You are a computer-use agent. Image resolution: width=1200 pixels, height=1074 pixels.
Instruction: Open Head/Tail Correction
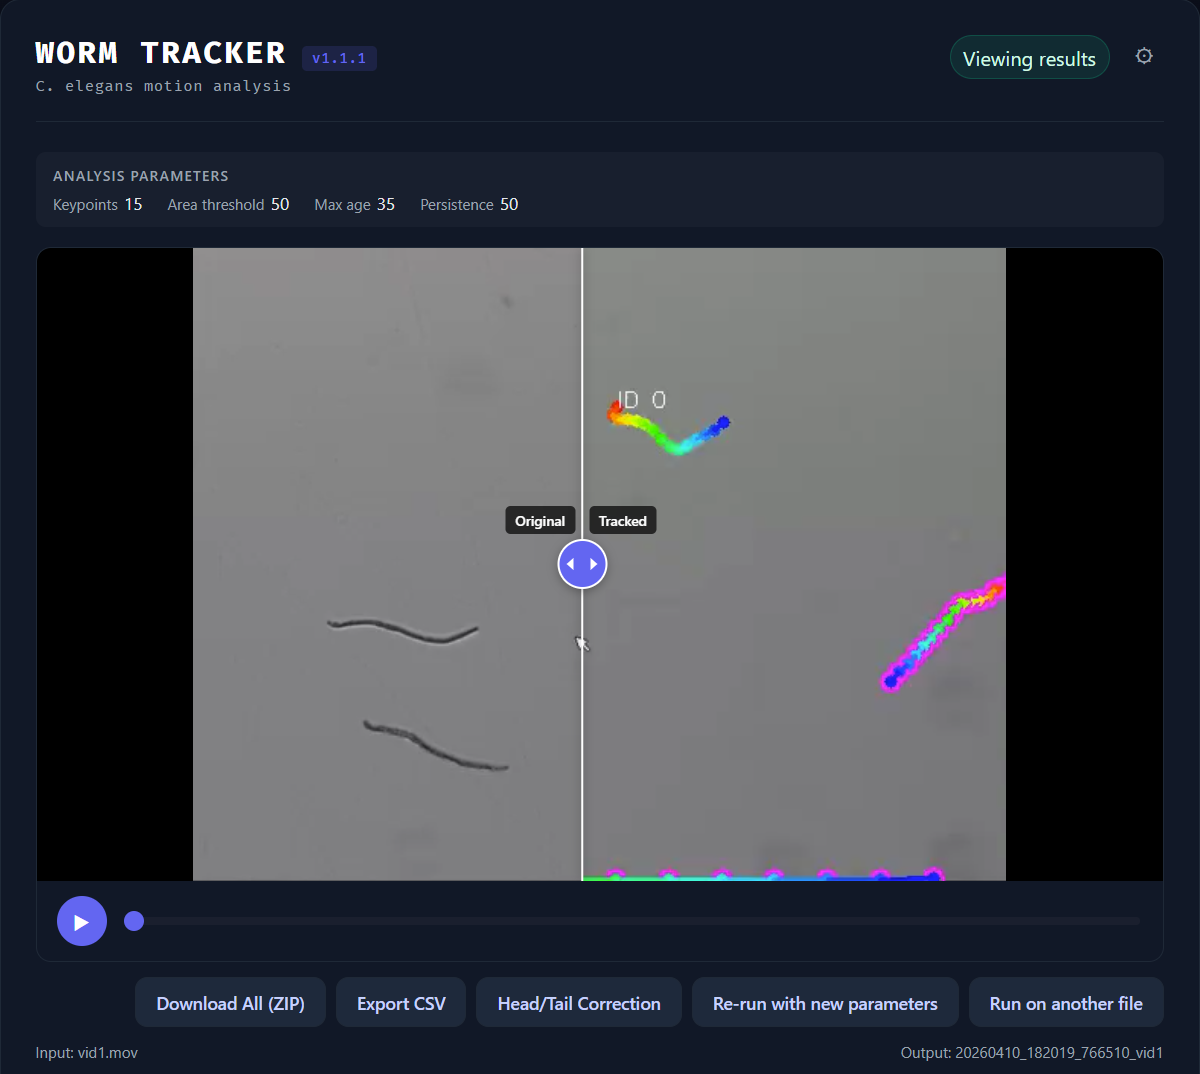(578, 1002)
